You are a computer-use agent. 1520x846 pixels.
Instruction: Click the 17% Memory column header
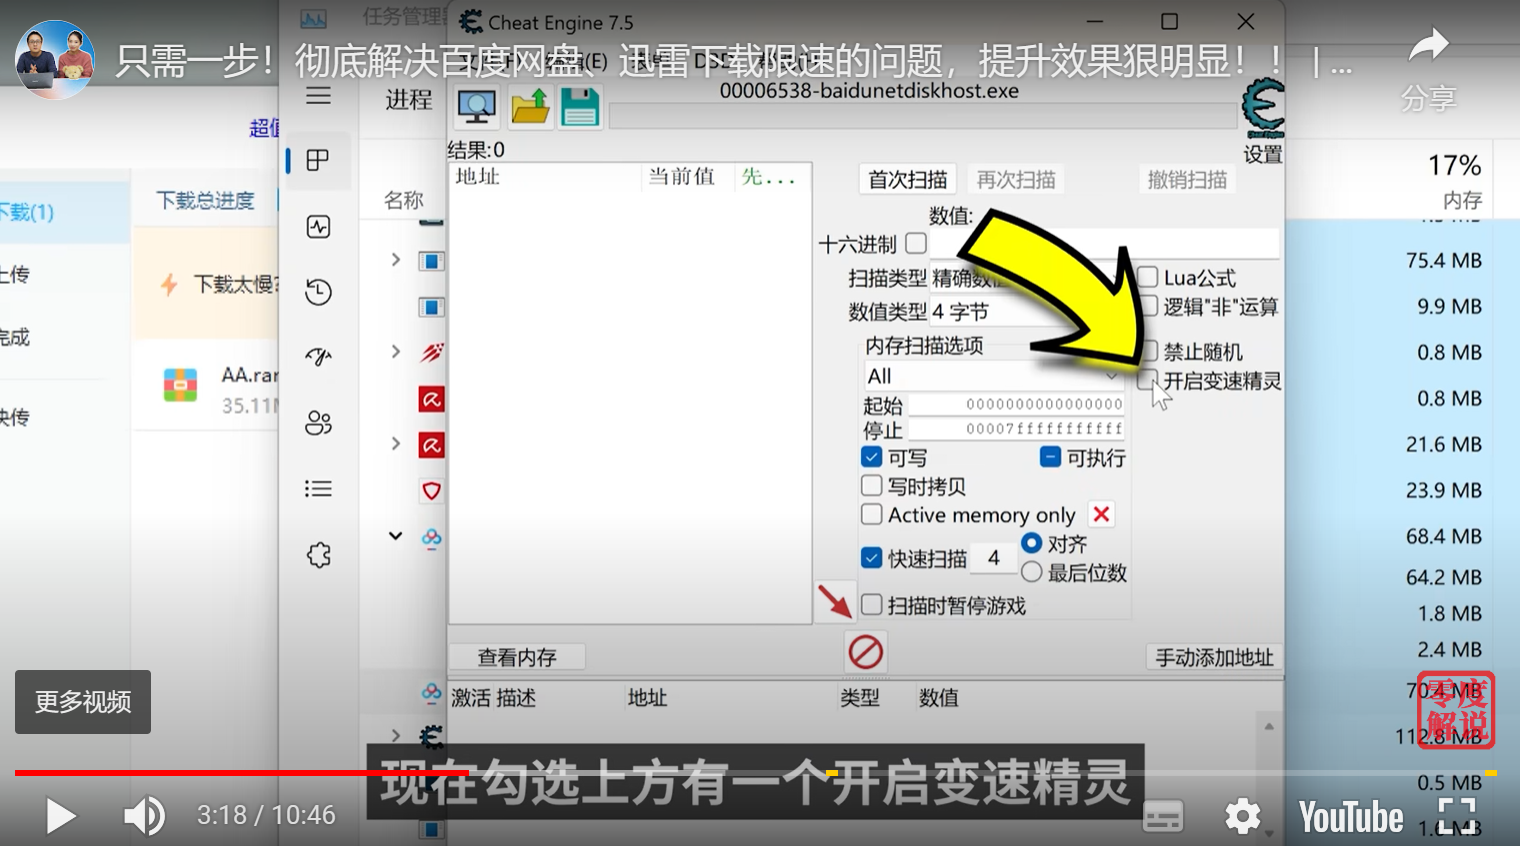1455,180
